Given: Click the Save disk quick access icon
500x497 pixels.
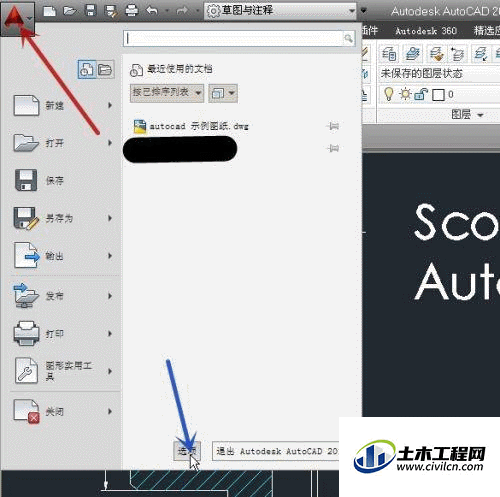Looking at the screenshot, I should coord(90,11).
